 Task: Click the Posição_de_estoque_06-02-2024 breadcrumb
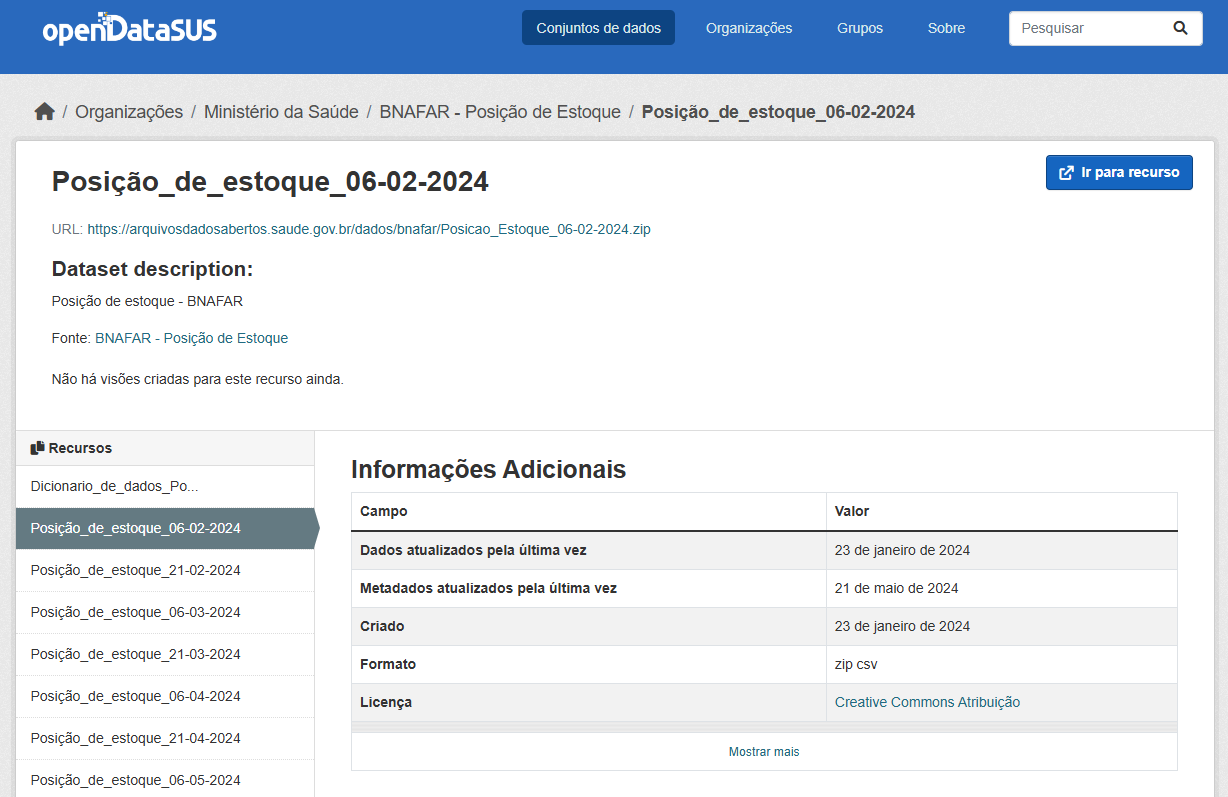(x=778, y=112)
